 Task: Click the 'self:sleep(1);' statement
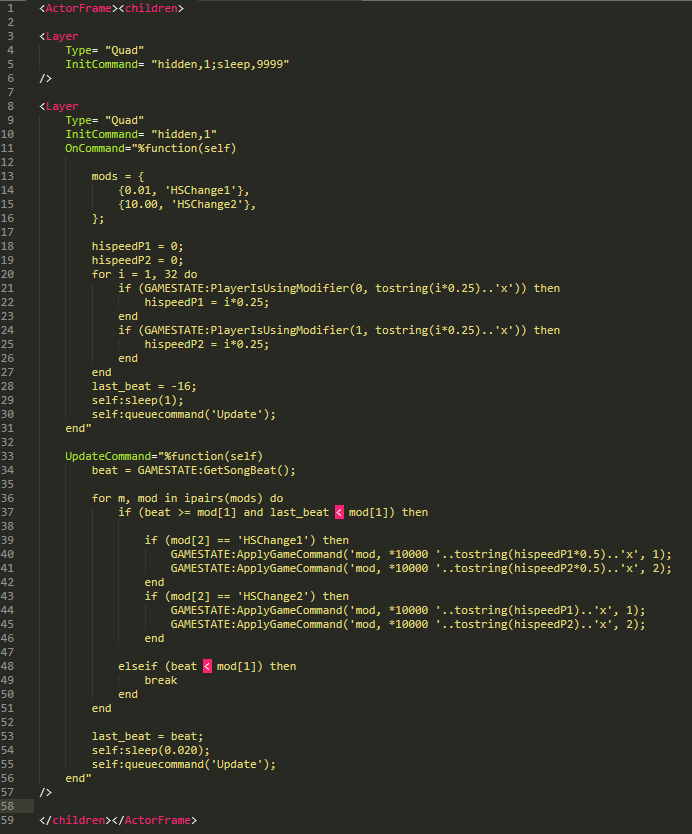137,401
